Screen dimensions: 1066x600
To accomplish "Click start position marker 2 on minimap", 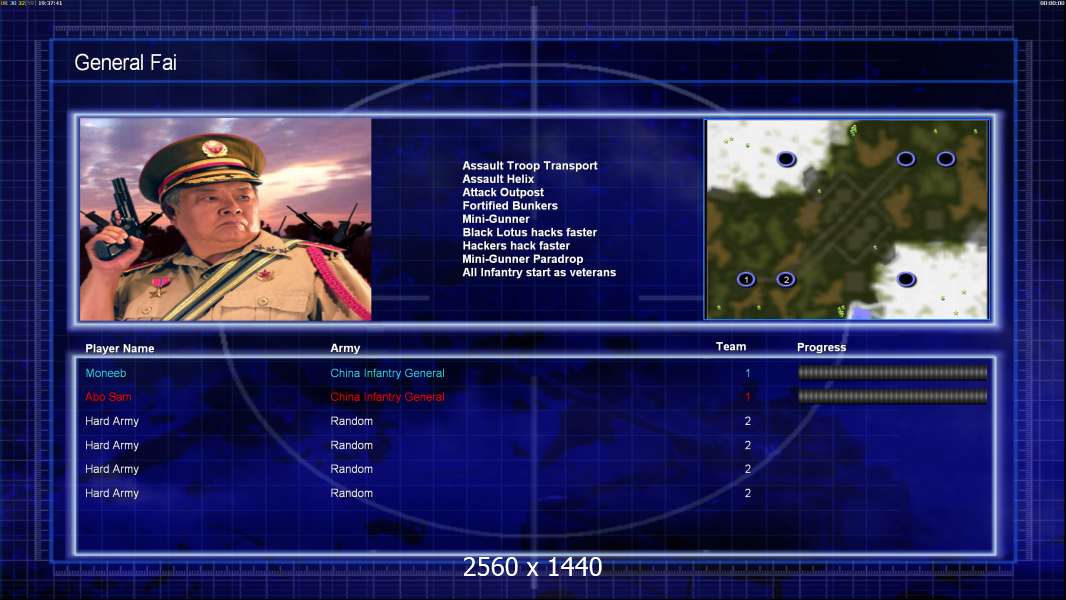I will click(786, 279).
